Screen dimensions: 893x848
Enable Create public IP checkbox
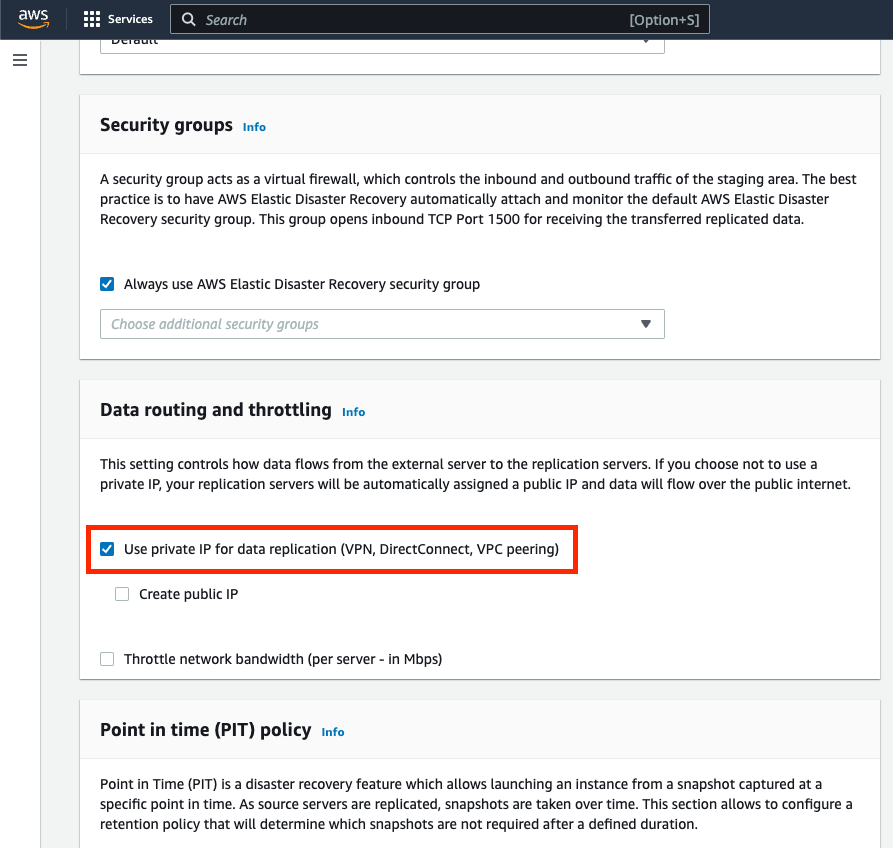[x=122, y=594]
